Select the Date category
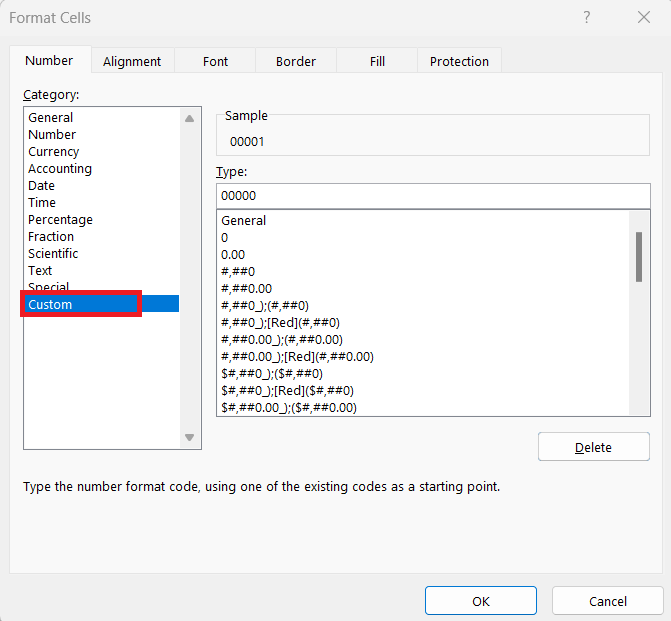 pyautogui.click(x=101, y=185)
